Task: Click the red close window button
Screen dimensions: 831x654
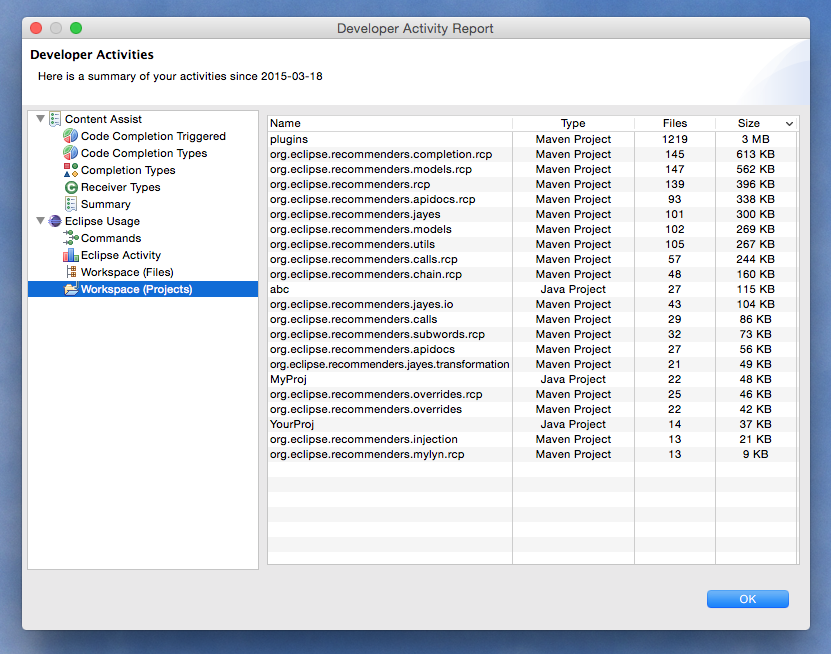Action: pos(36,28)
